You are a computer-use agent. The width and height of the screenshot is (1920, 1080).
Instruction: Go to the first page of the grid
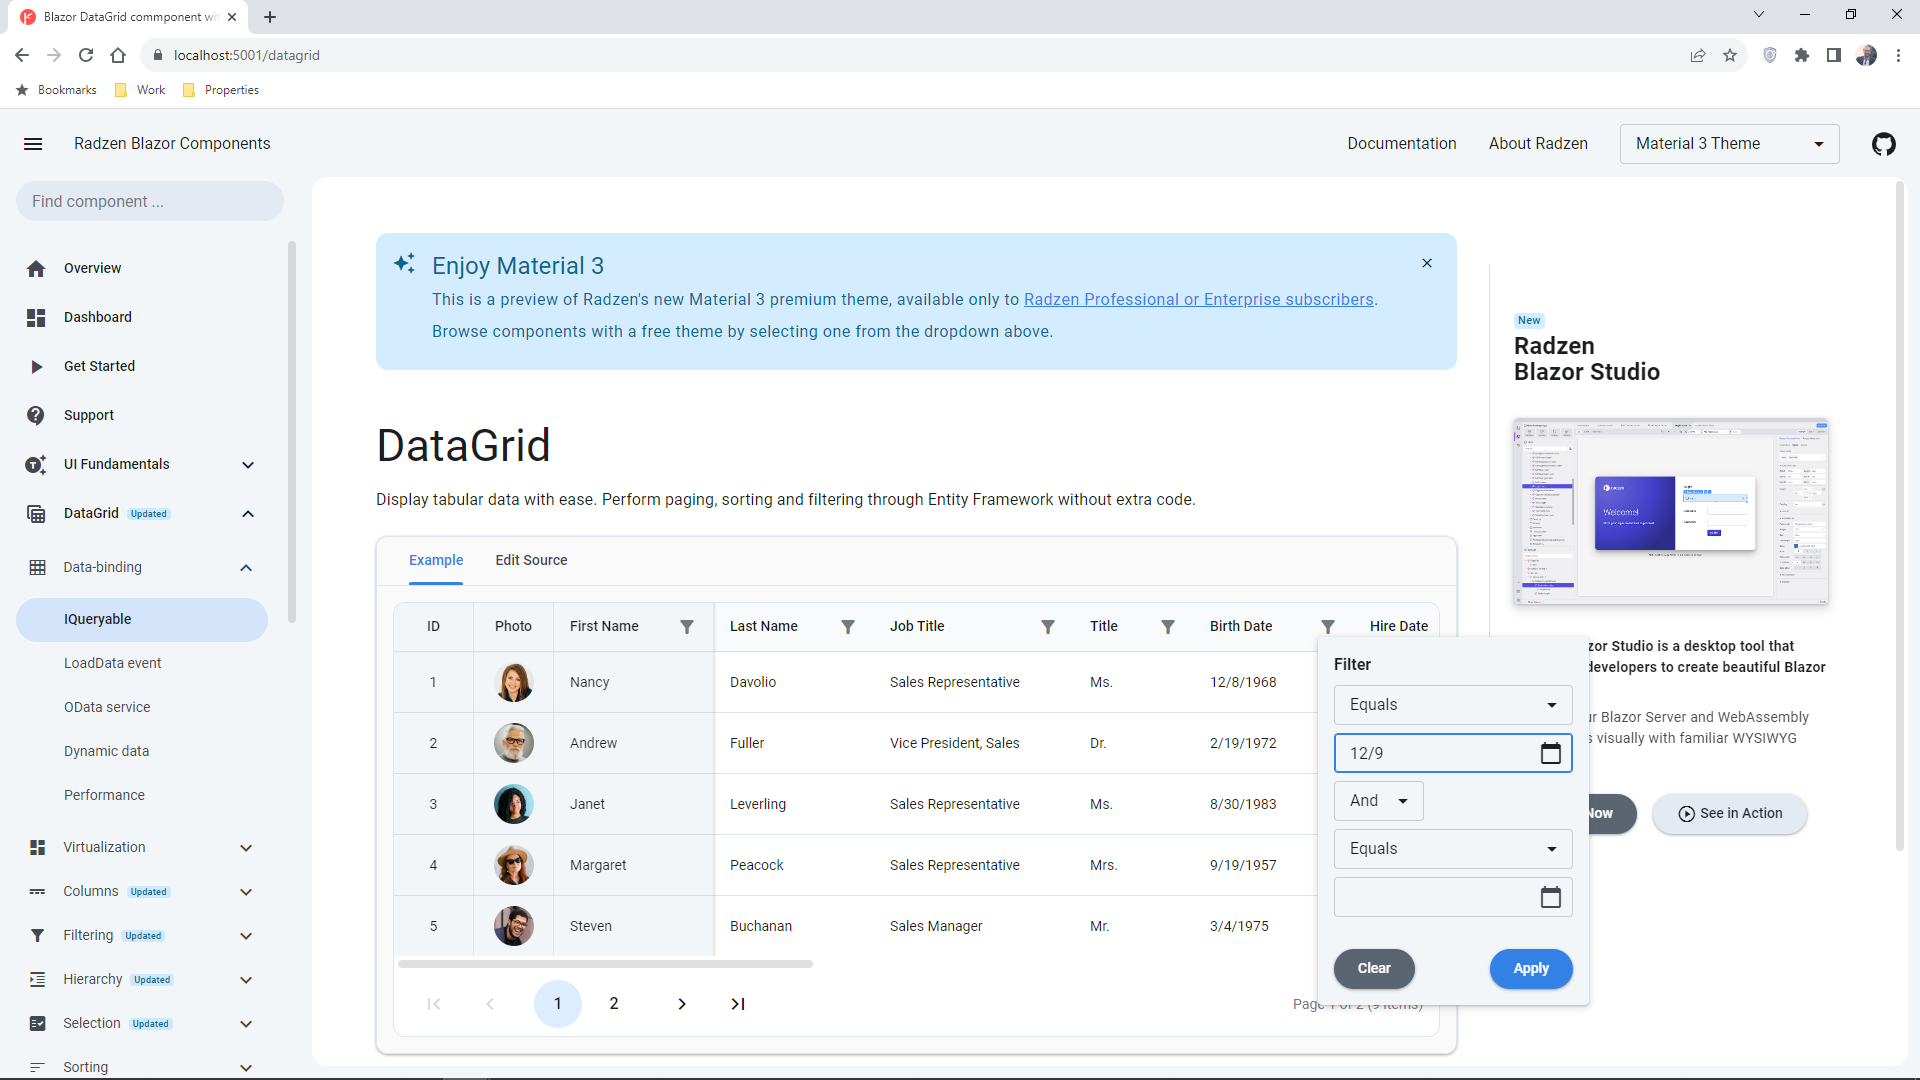click(434, 1004)
